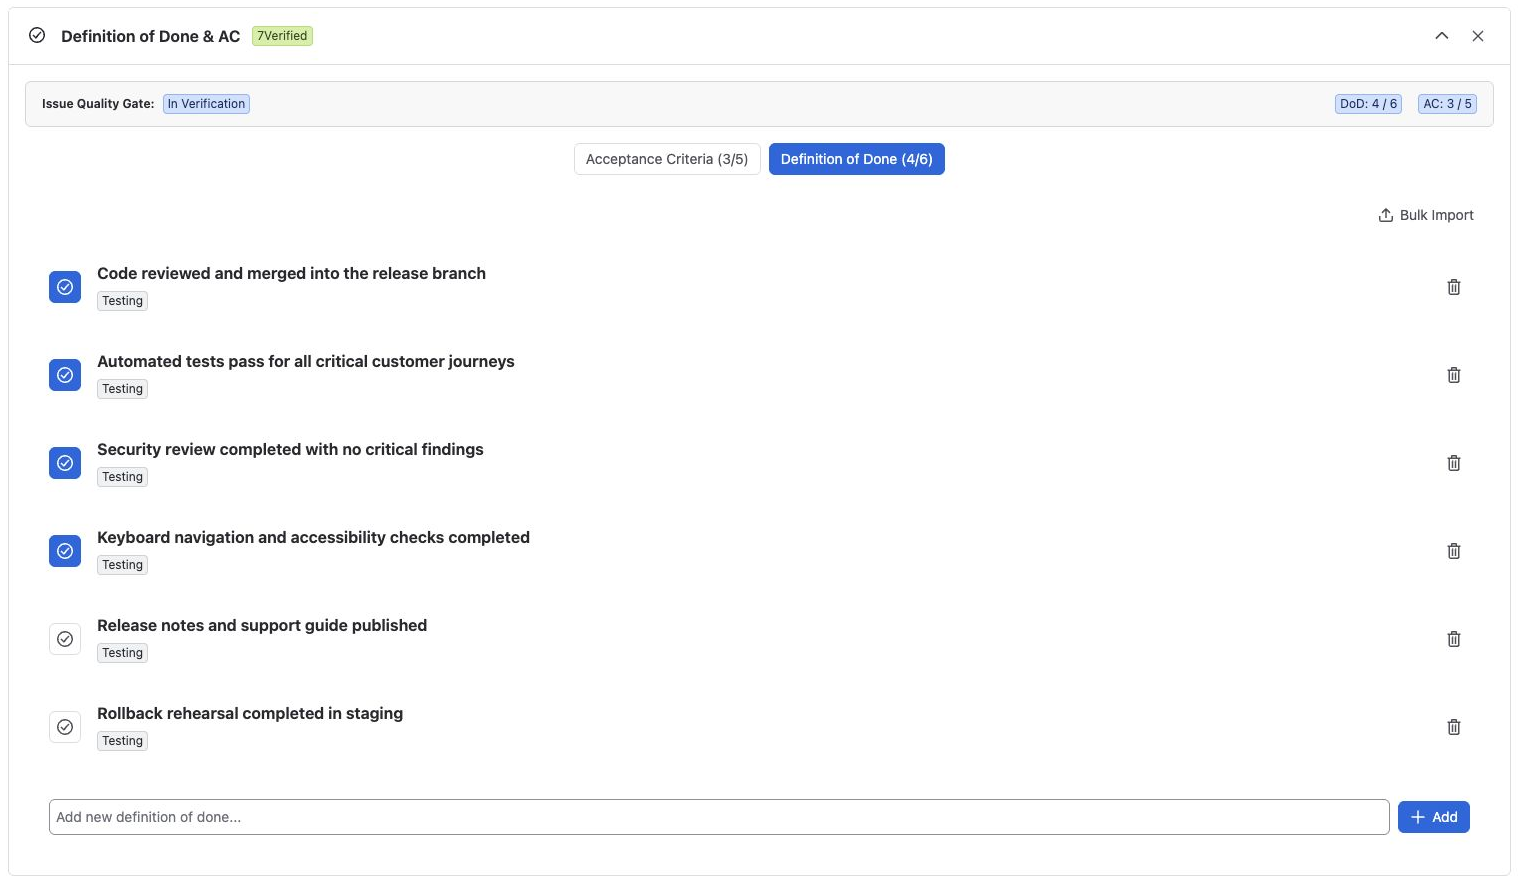Click the 'In Verification' status badge

point(206,104)
